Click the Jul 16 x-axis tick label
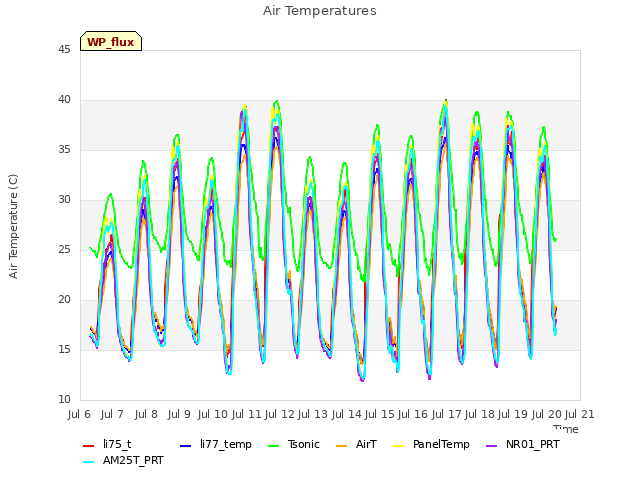Viewport: 640px width, 480px height. 413,414
